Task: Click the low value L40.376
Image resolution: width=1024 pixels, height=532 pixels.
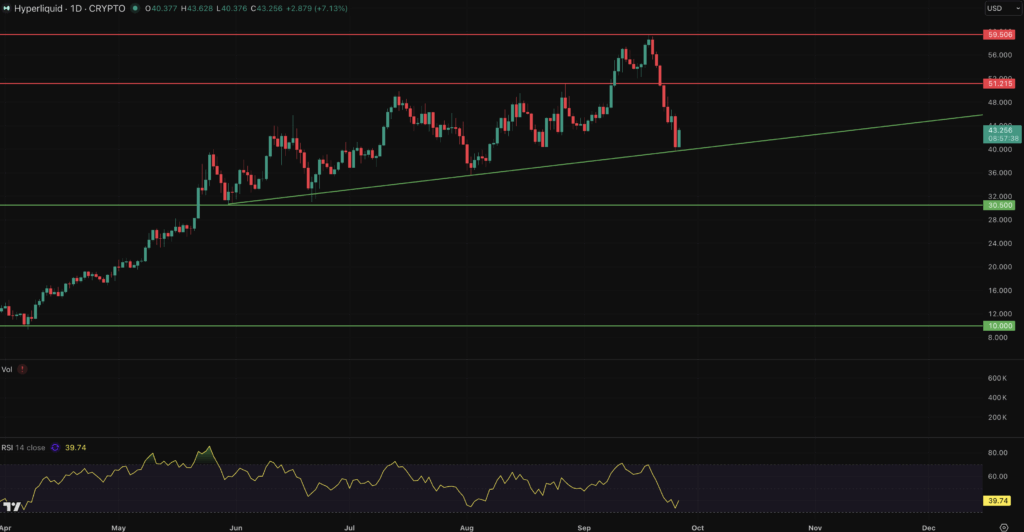Action: point(232,8)
